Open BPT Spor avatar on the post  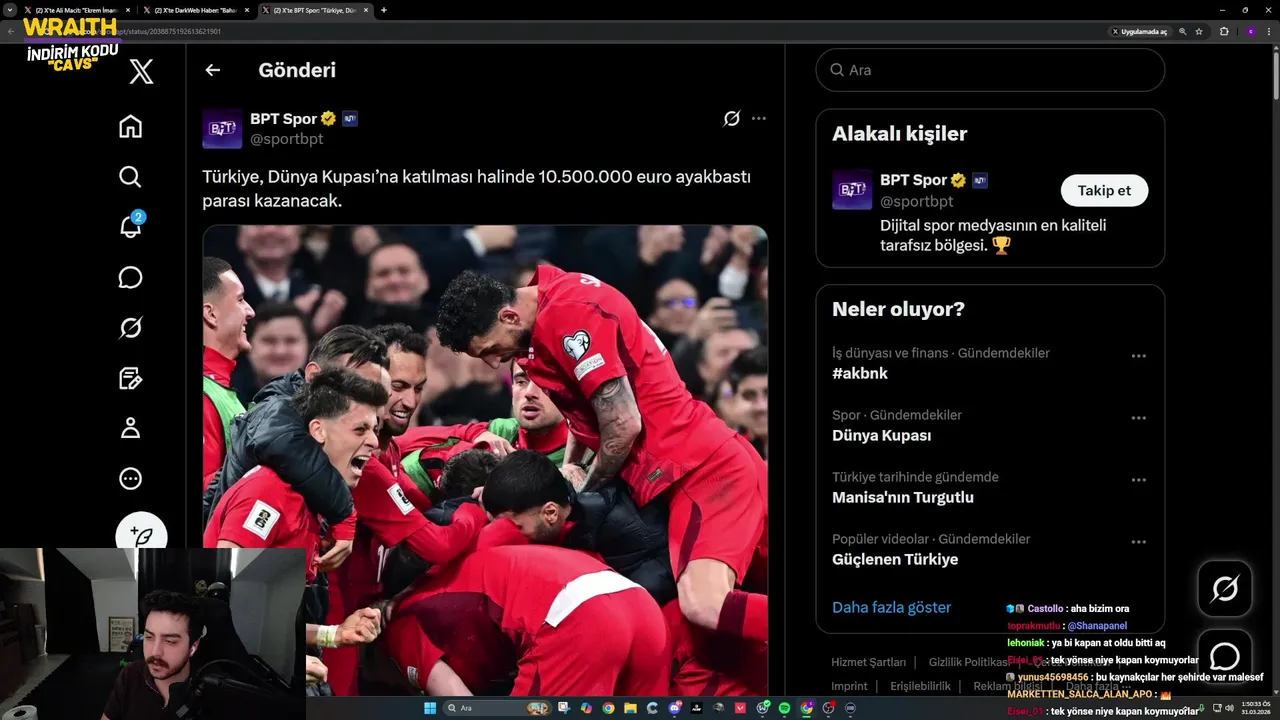[x=222, y=129]
